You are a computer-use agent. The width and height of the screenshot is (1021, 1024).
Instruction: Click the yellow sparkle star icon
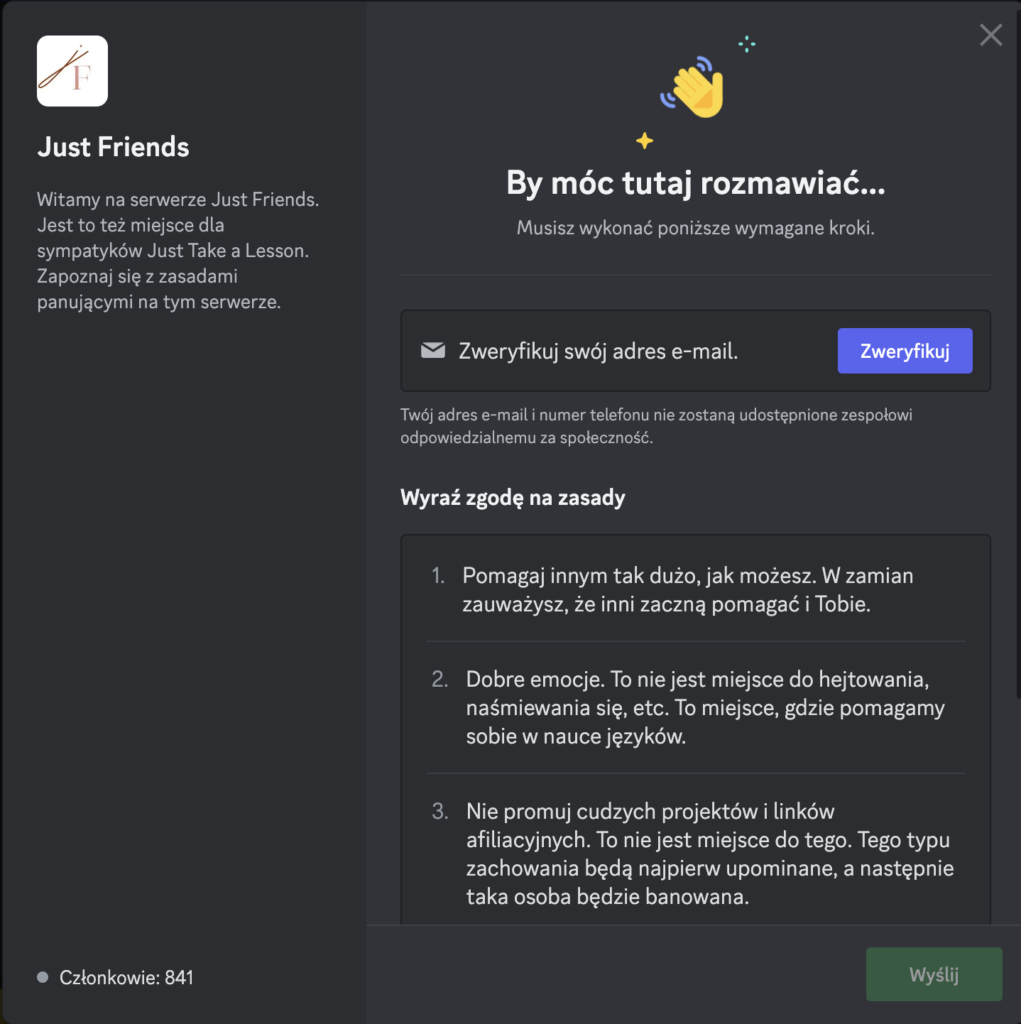coord(645,140)
